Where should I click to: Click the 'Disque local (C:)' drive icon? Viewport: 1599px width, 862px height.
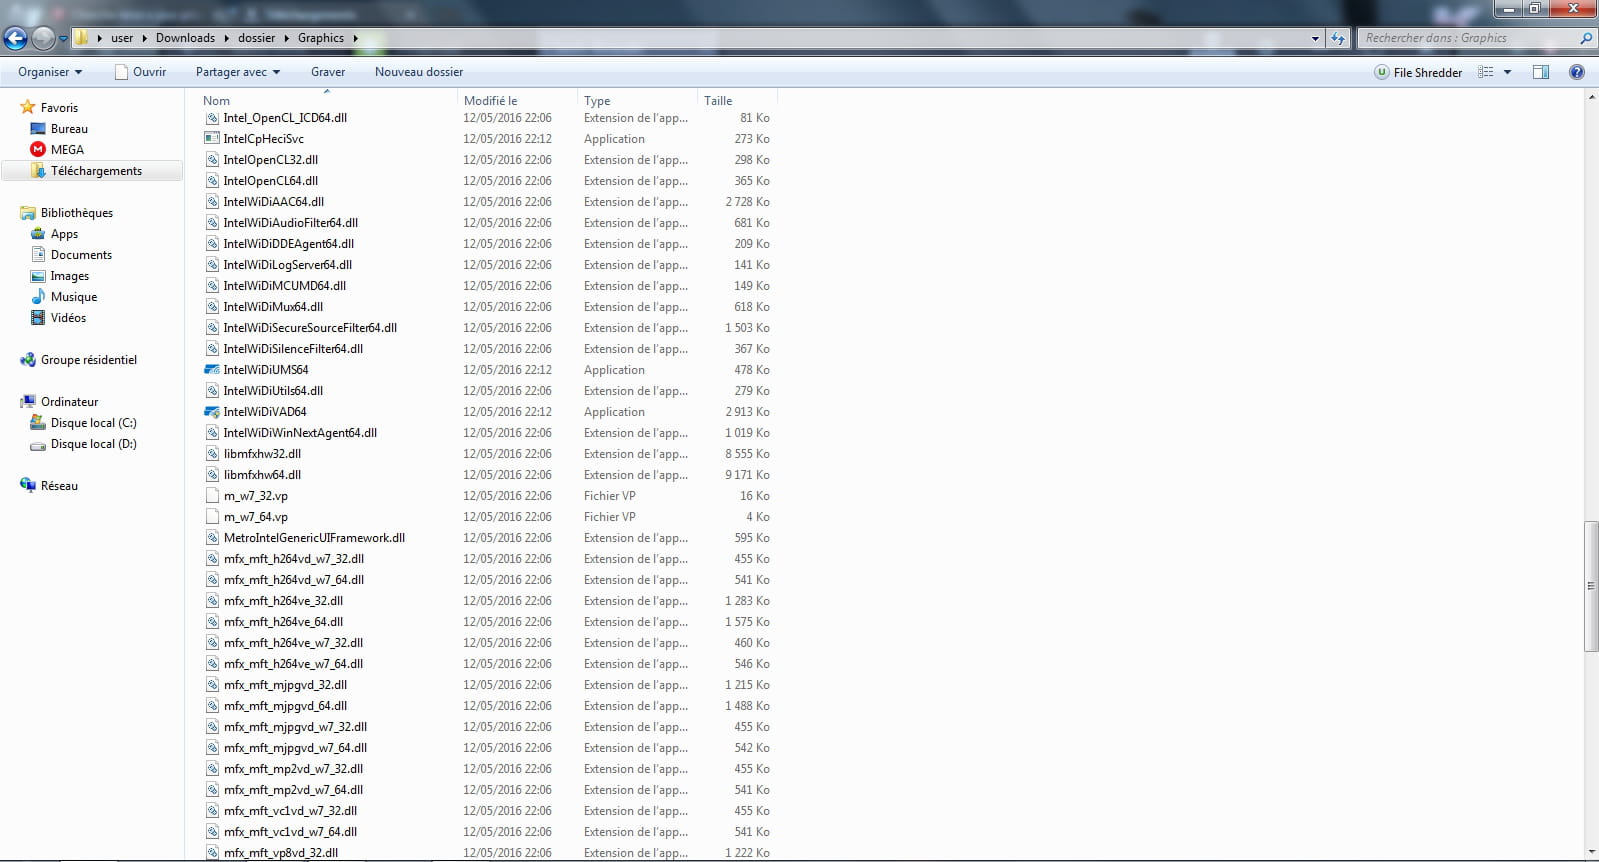(x=38, y=422)
